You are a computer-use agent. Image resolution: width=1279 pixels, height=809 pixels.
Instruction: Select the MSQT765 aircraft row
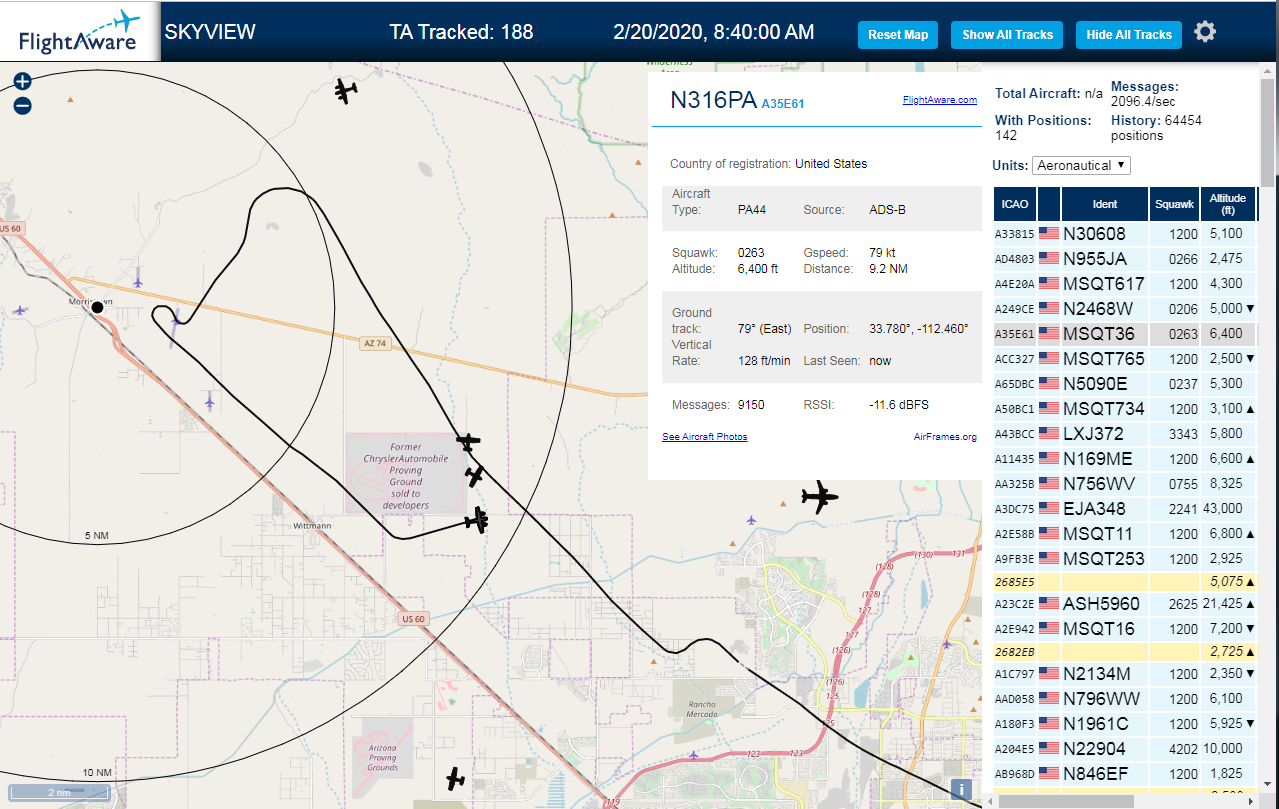1125,359
